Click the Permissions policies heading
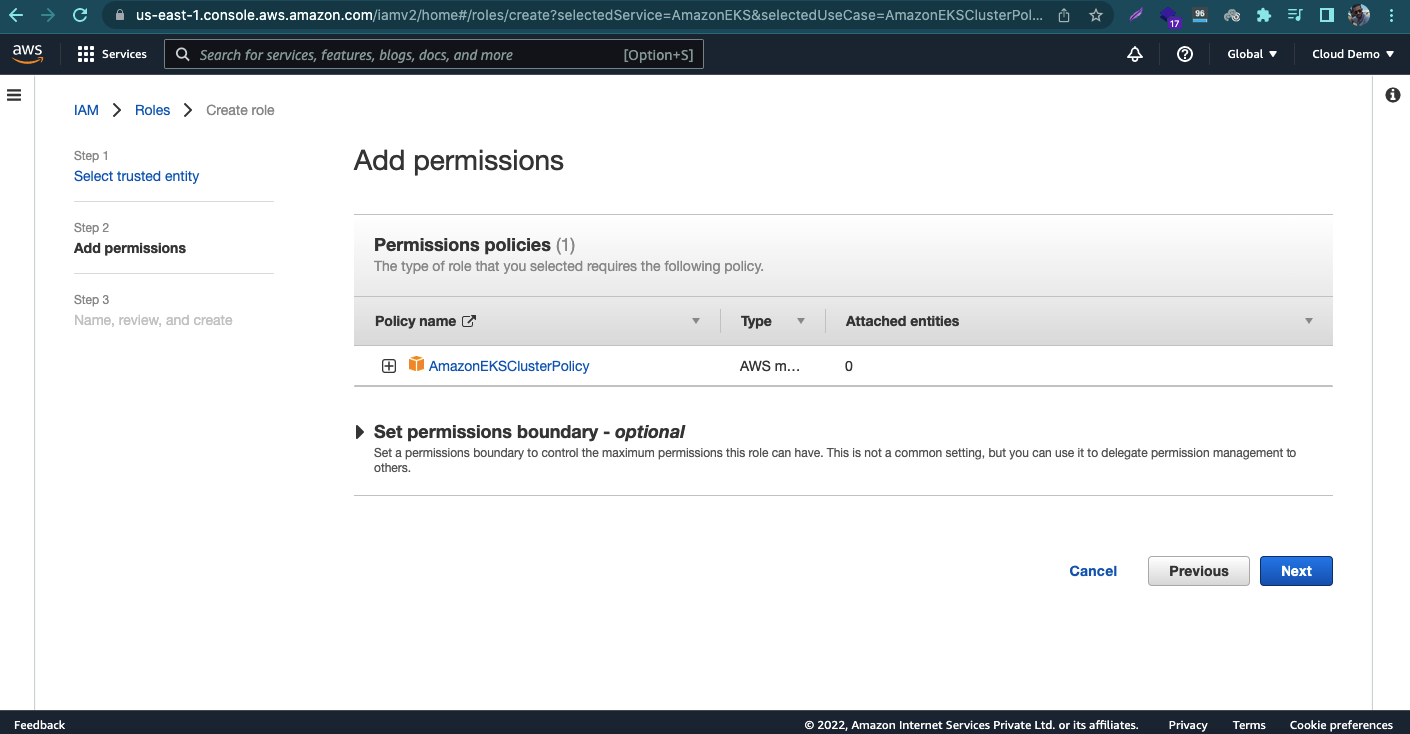The height and width of the screenshot is (734, 1410). 462,245
